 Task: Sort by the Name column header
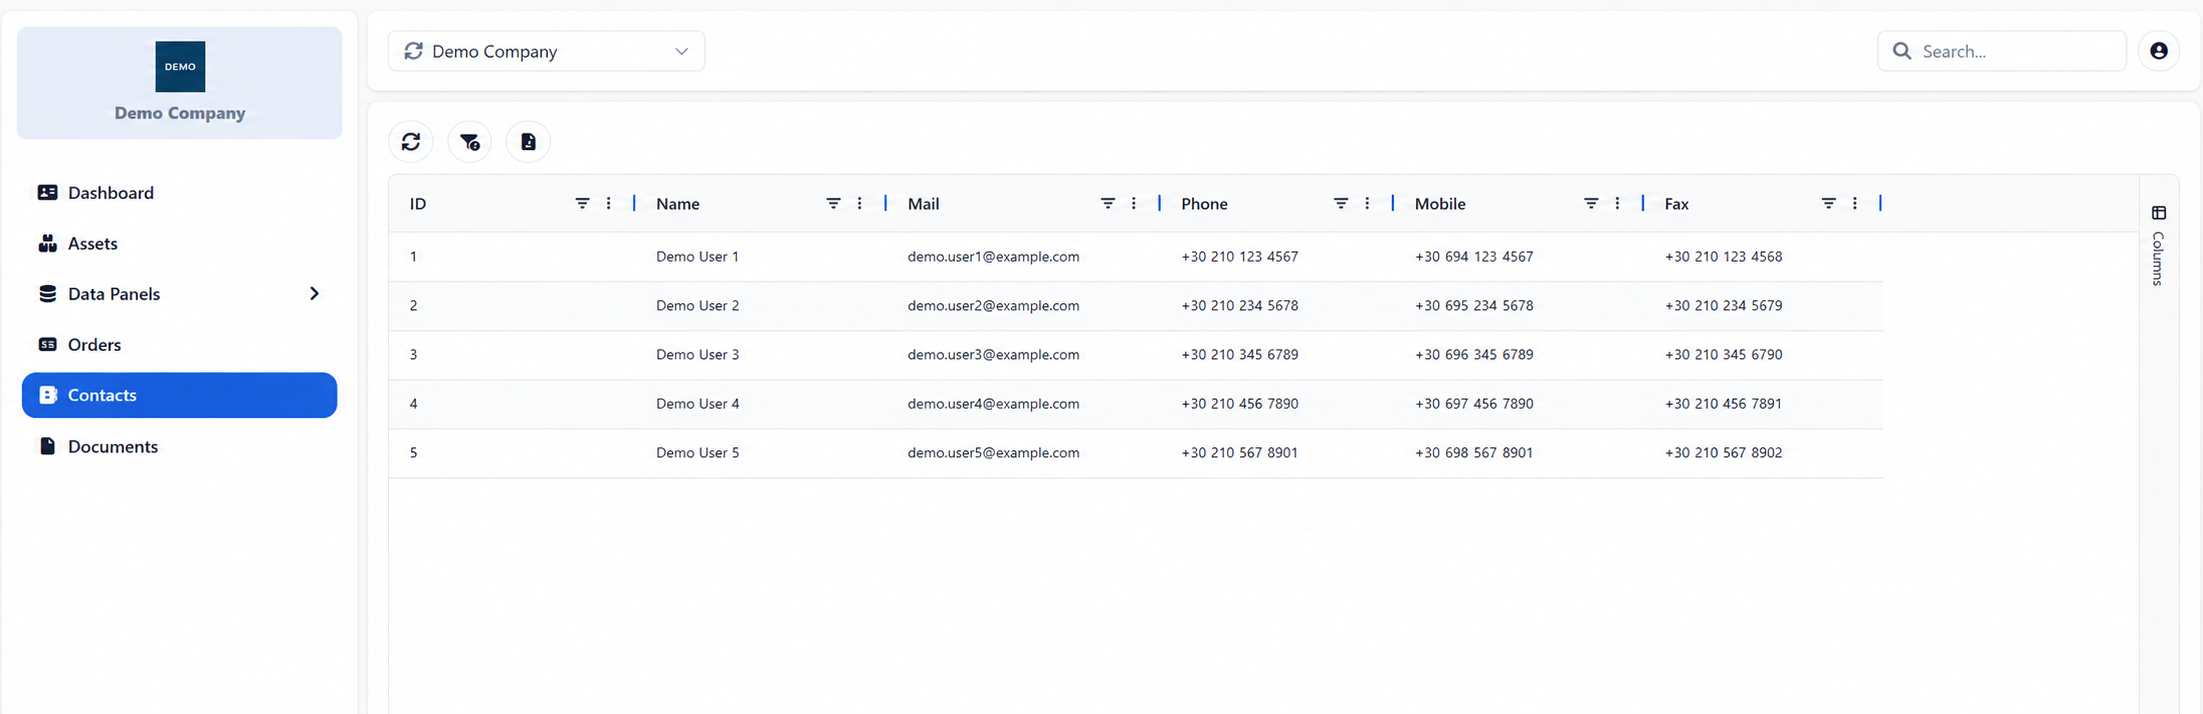[678, 204]
